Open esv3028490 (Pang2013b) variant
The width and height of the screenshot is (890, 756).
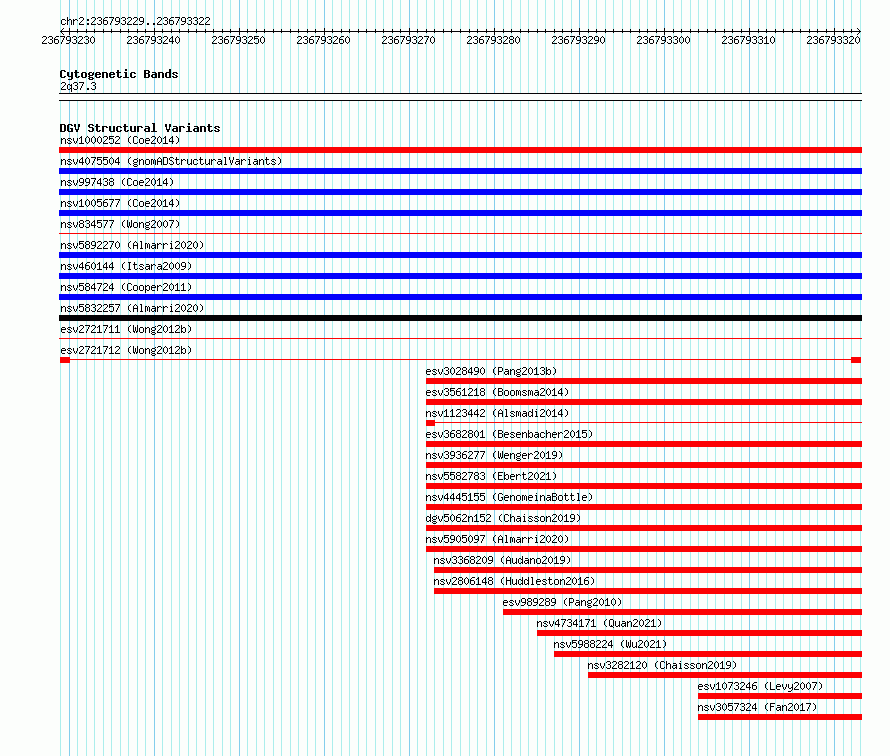coord(491,371)
